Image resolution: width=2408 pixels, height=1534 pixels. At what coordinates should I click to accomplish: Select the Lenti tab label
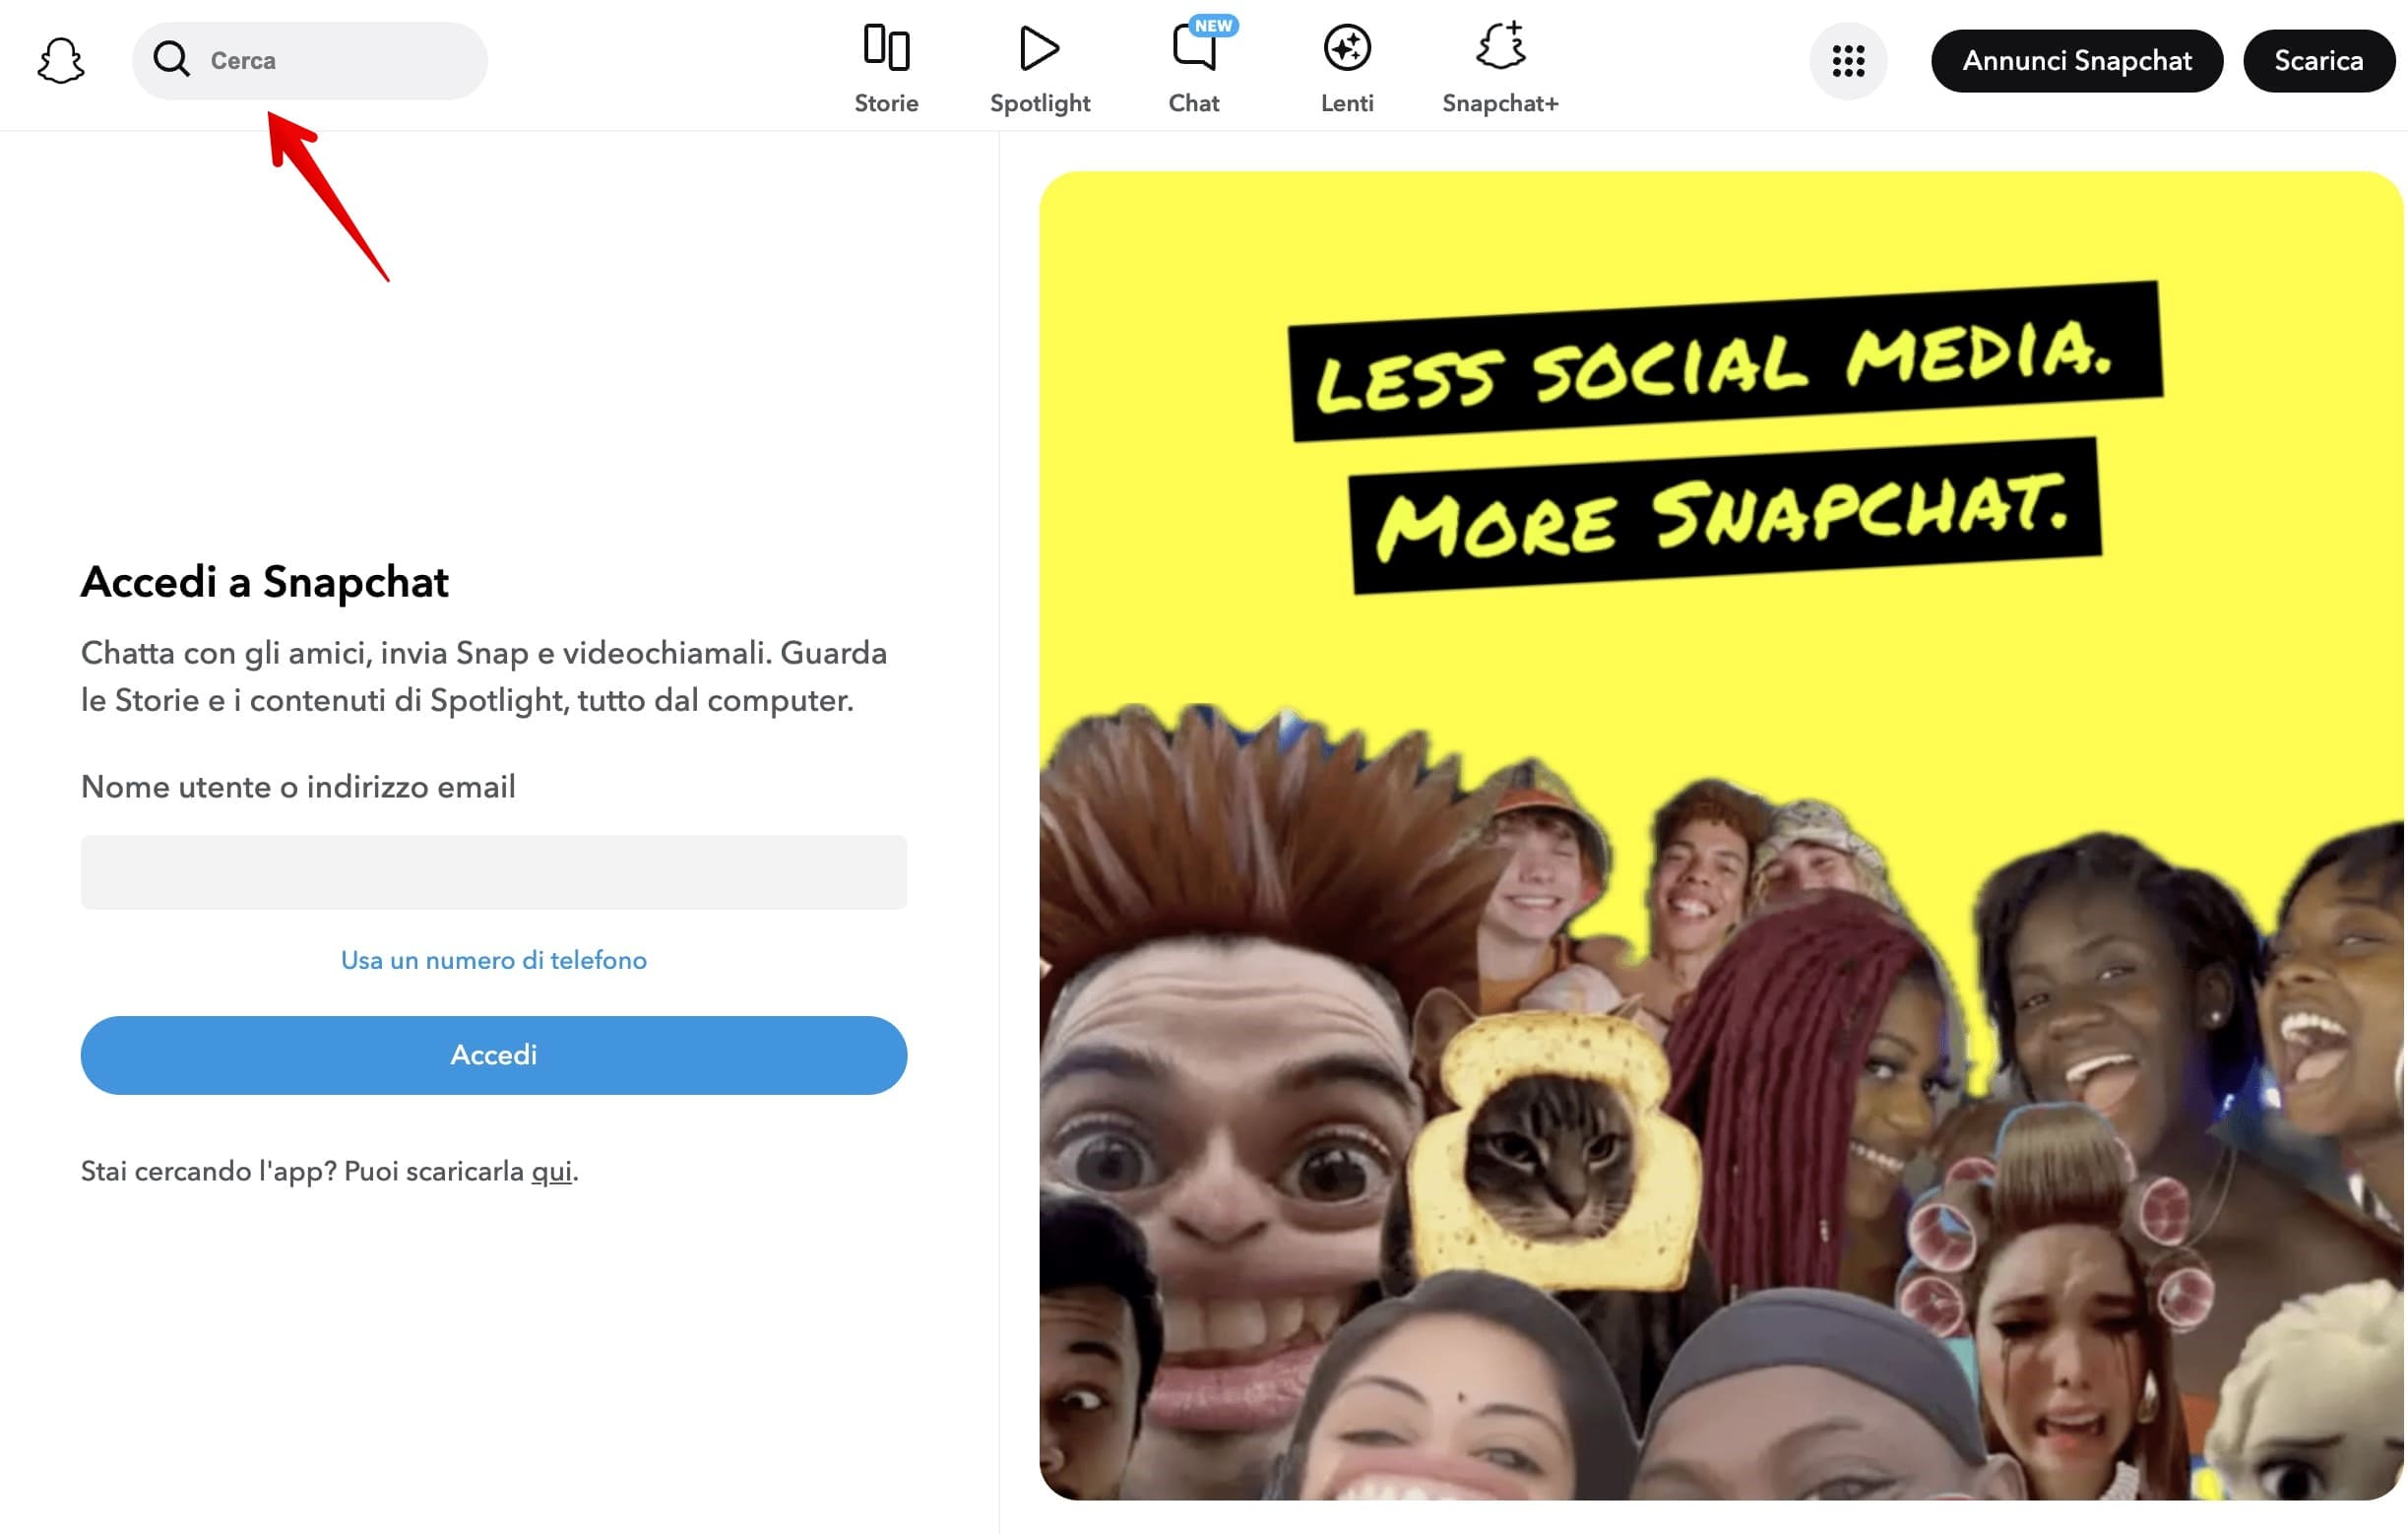tap(1347, 103)
